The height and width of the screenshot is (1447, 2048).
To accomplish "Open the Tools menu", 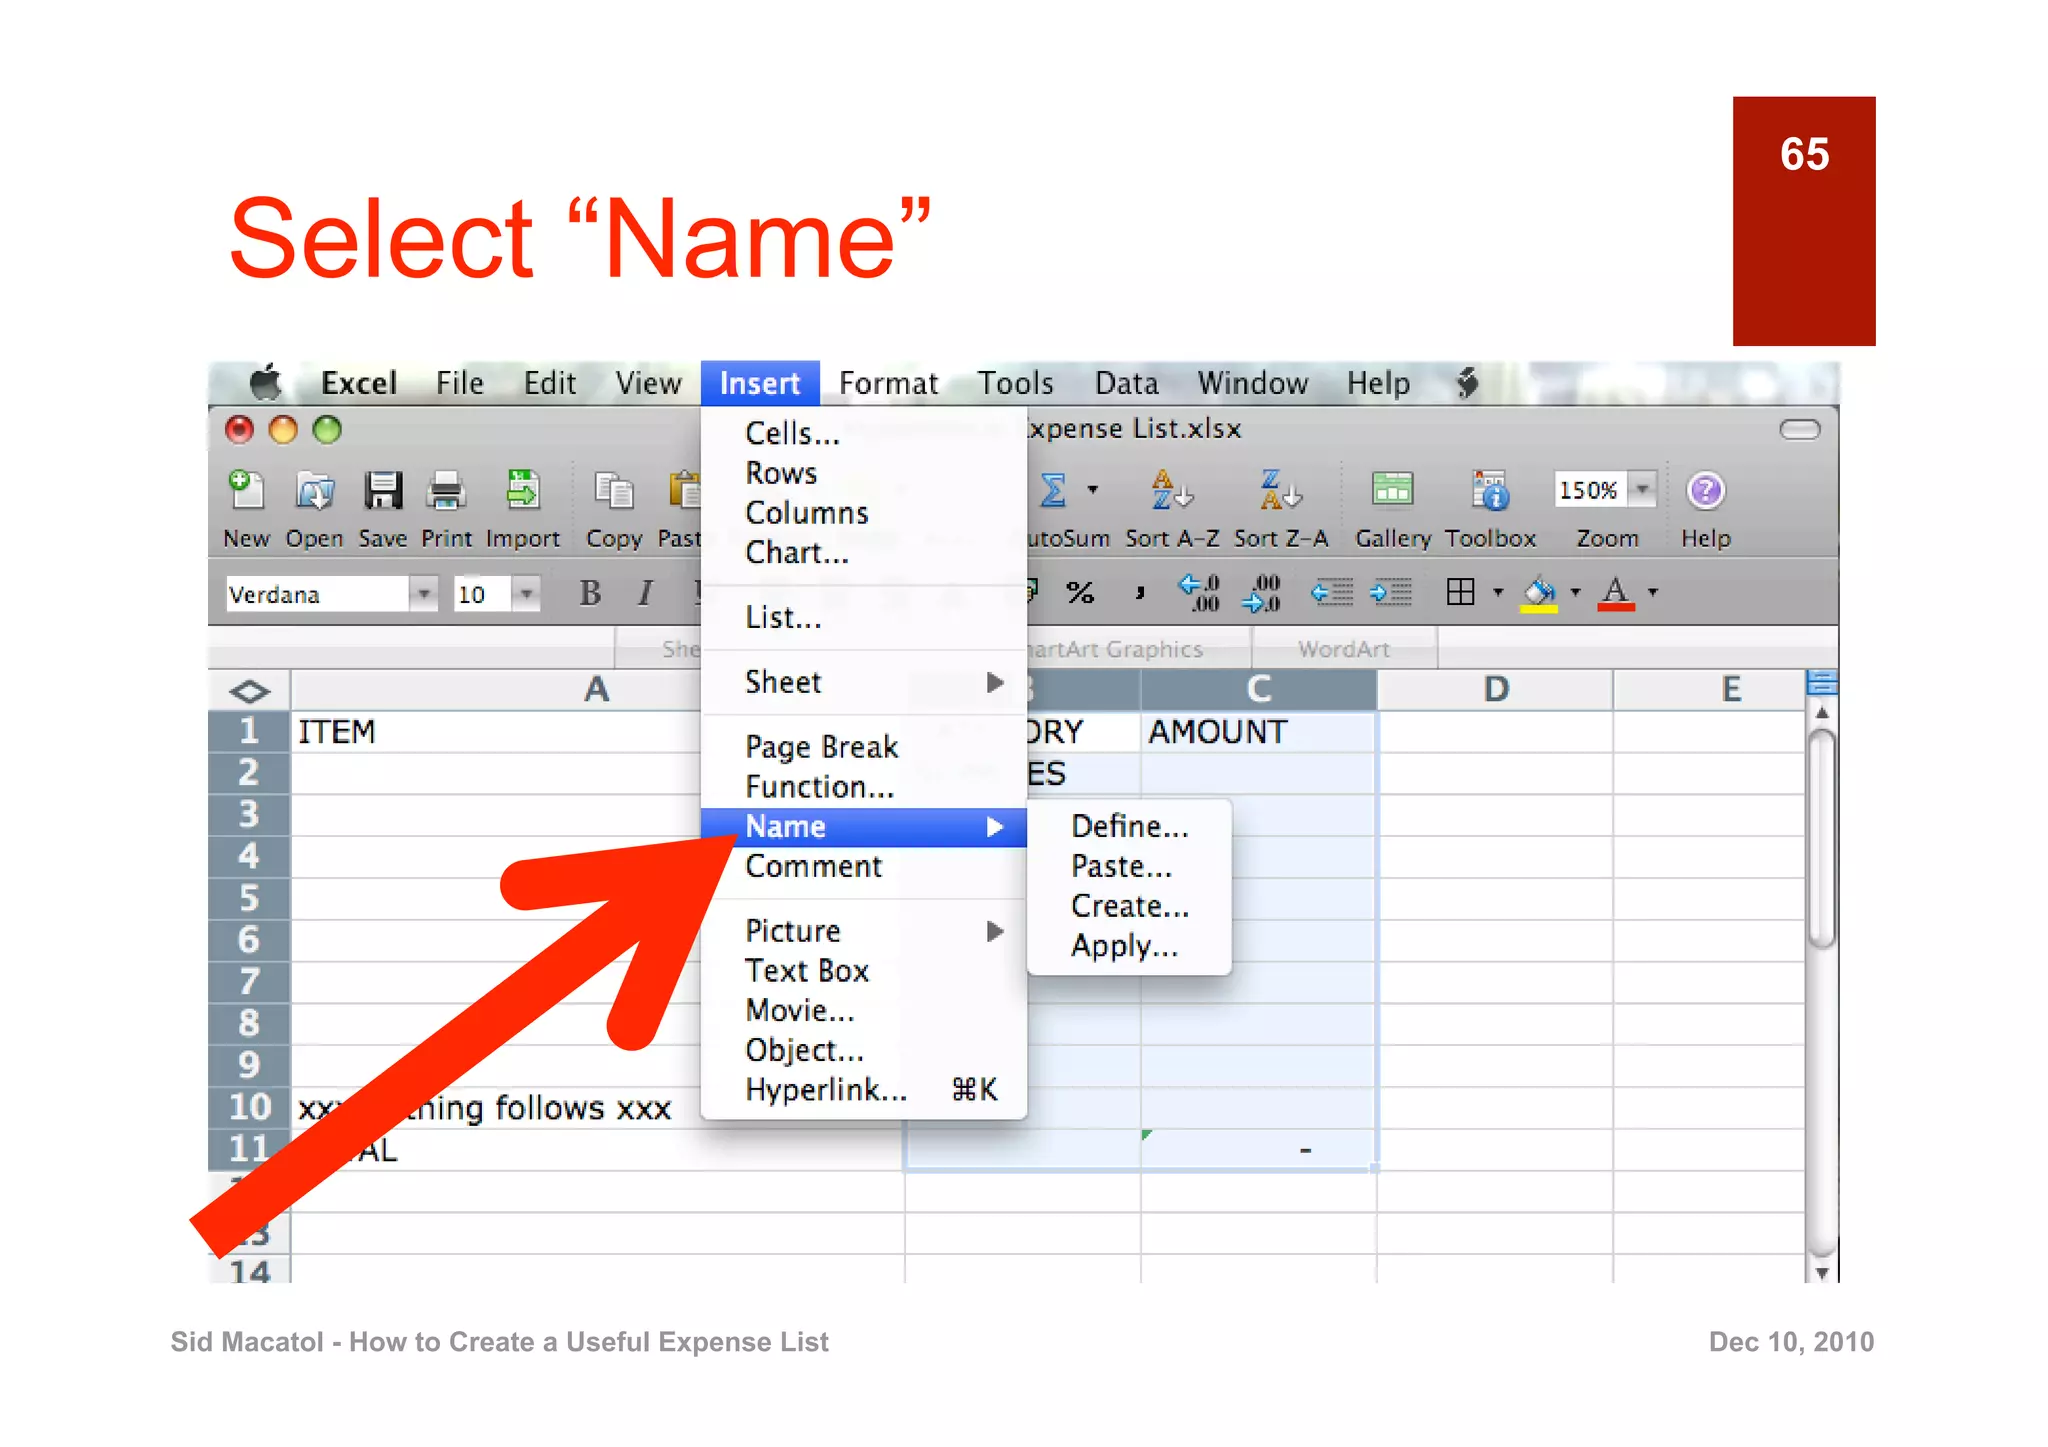I will (x=1015, y=383).
